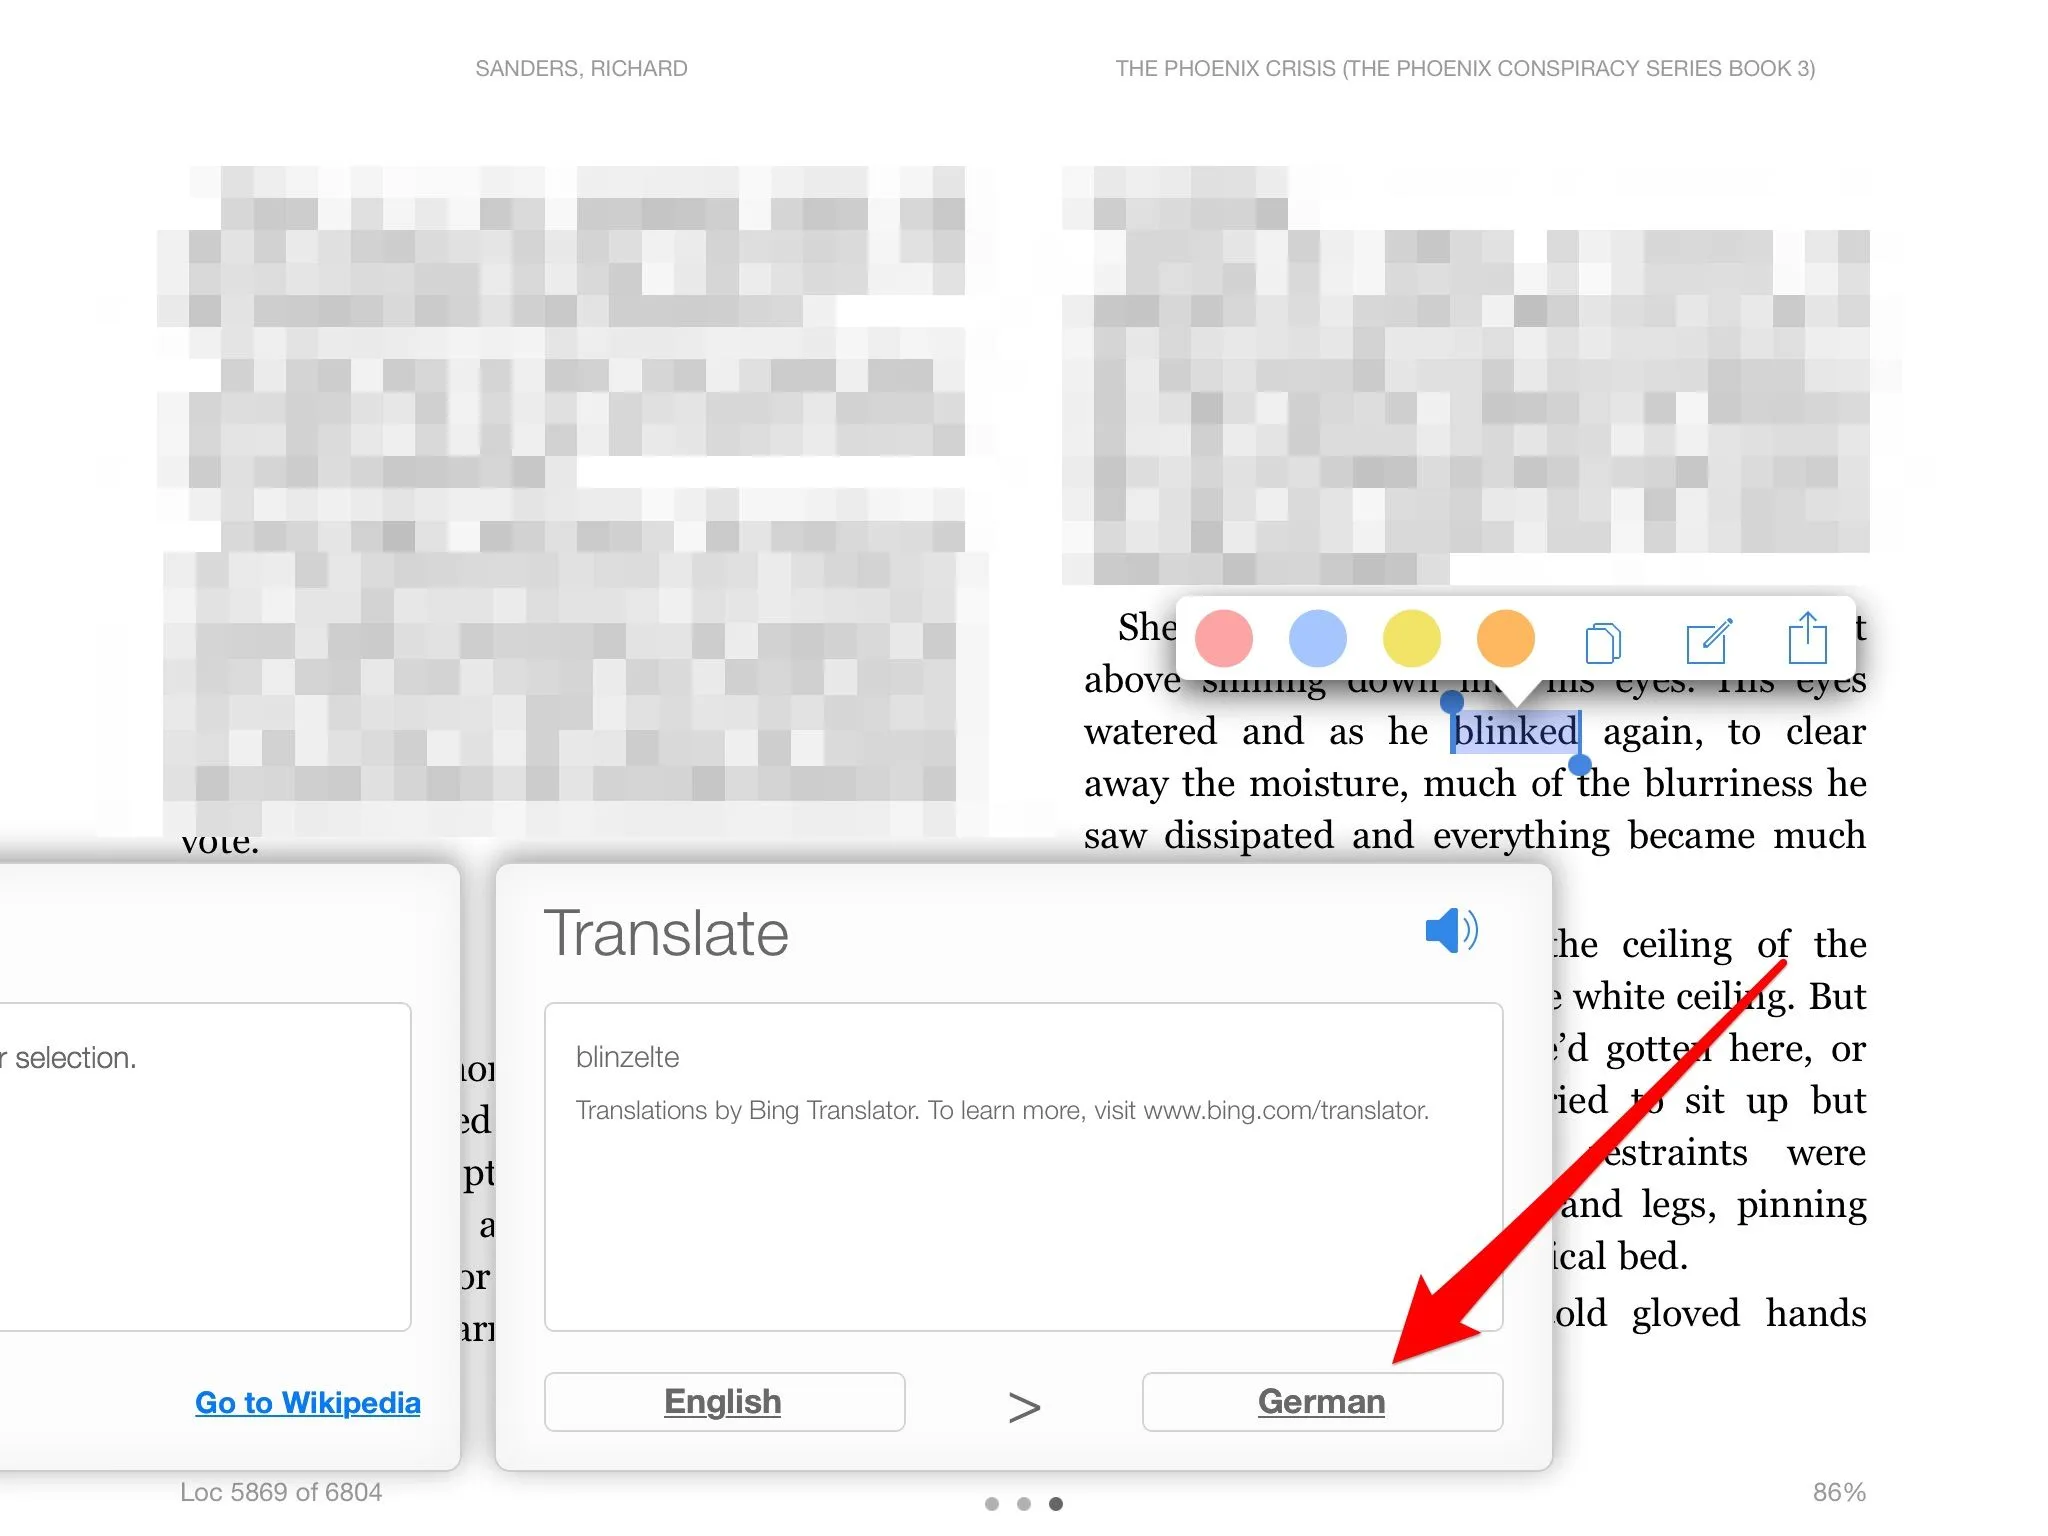Select the middle card indicator dot
Image resolution: width=2048 pixels, height=1536 pixels.
(1024, 1503)
